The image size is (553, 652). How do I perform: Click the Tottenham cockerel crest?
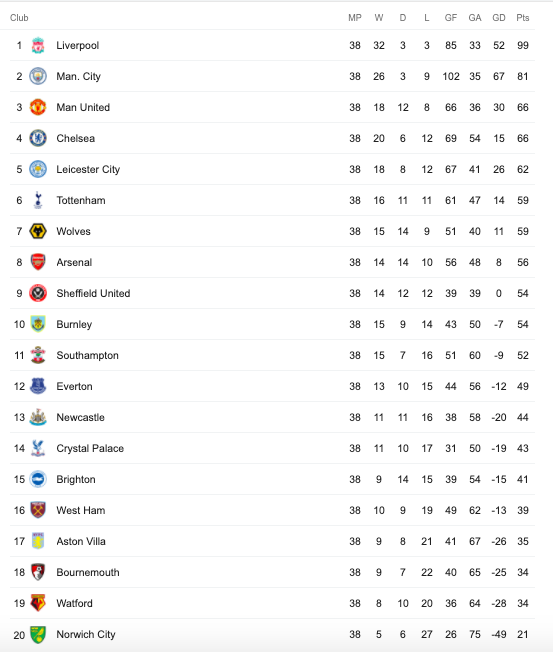38,200
